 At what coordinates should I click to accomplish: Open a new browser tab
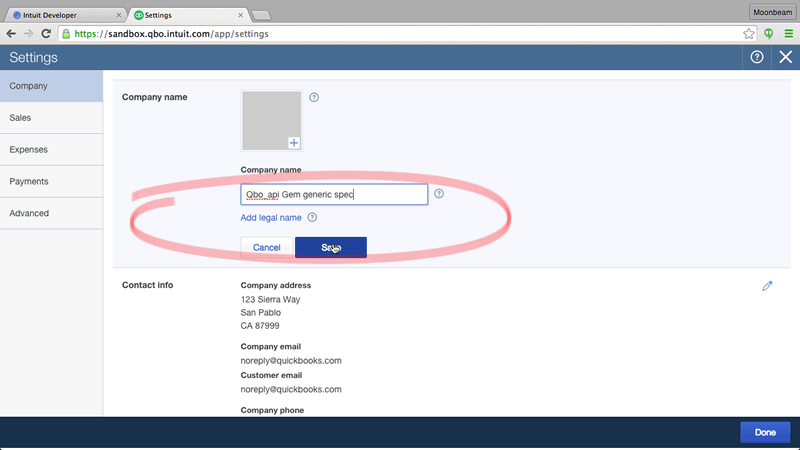pyautogui.click(x=261, y=15)
